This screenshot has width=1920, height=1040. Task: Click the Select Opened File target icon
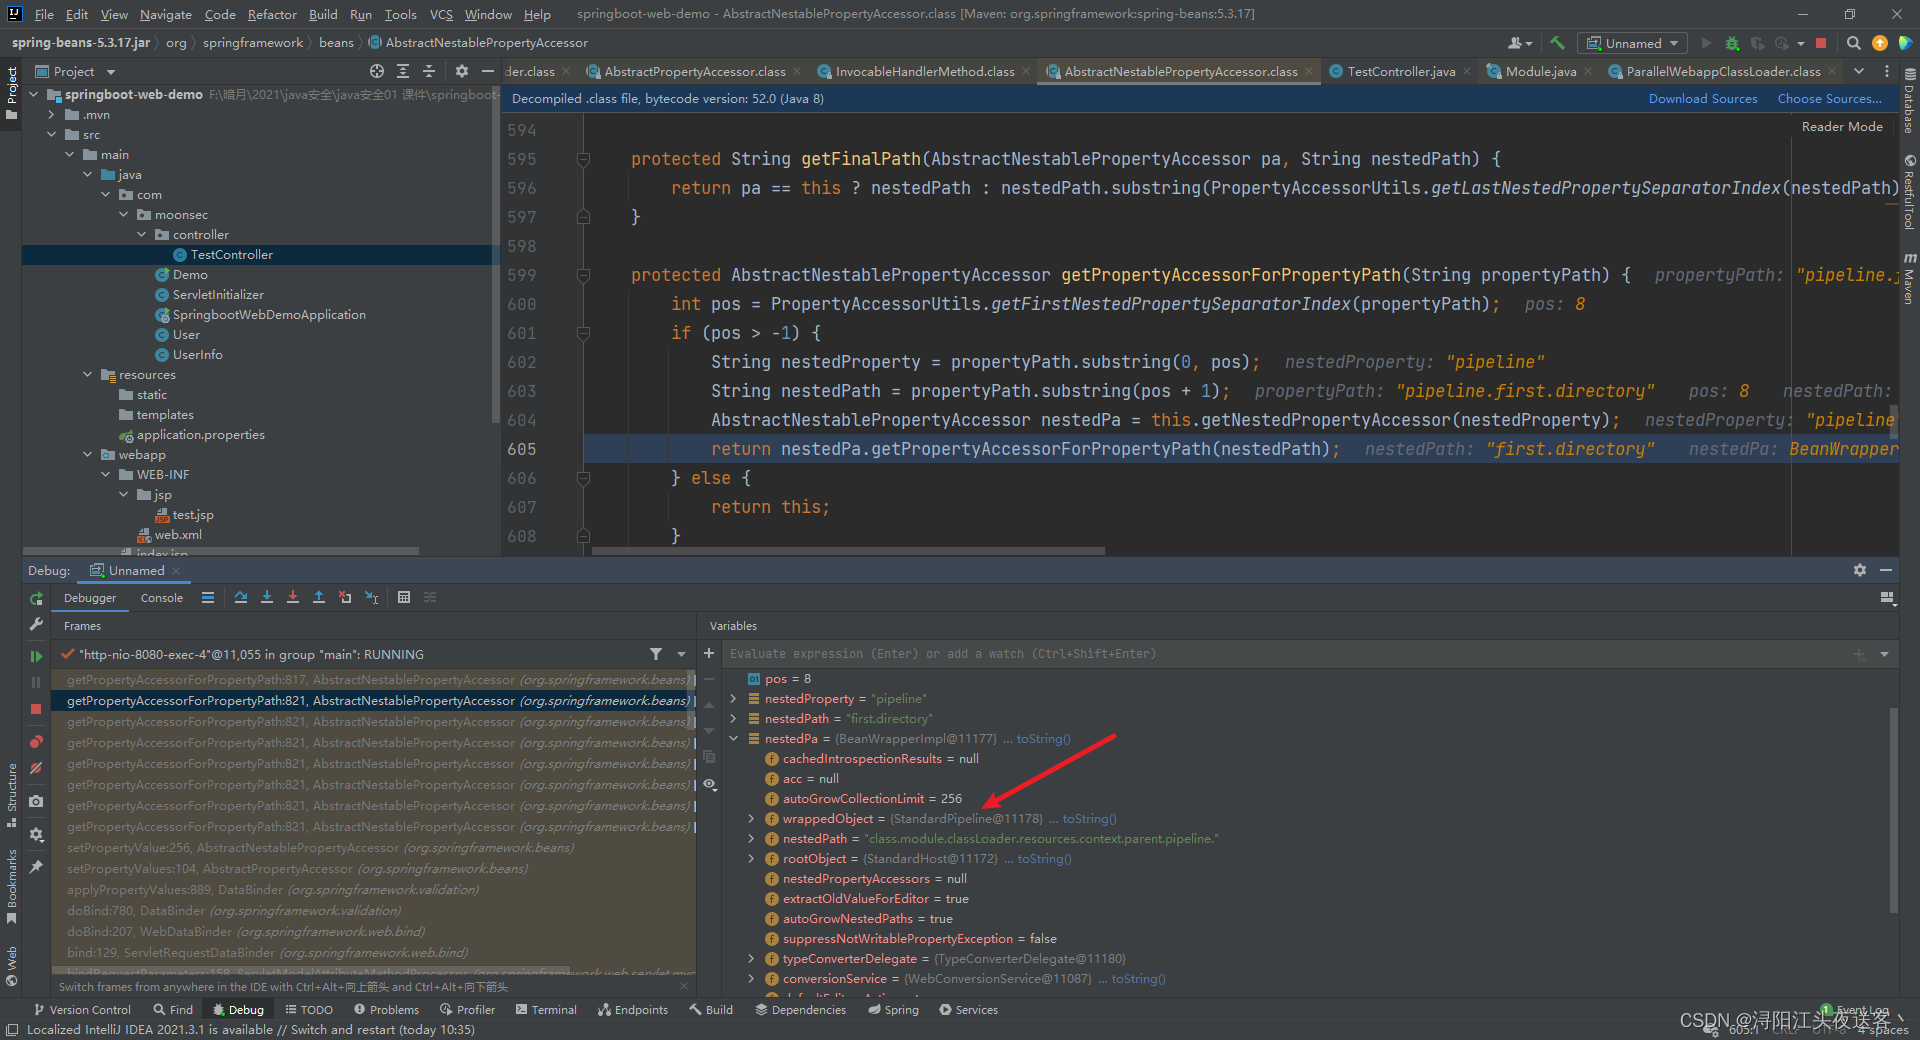376,71
